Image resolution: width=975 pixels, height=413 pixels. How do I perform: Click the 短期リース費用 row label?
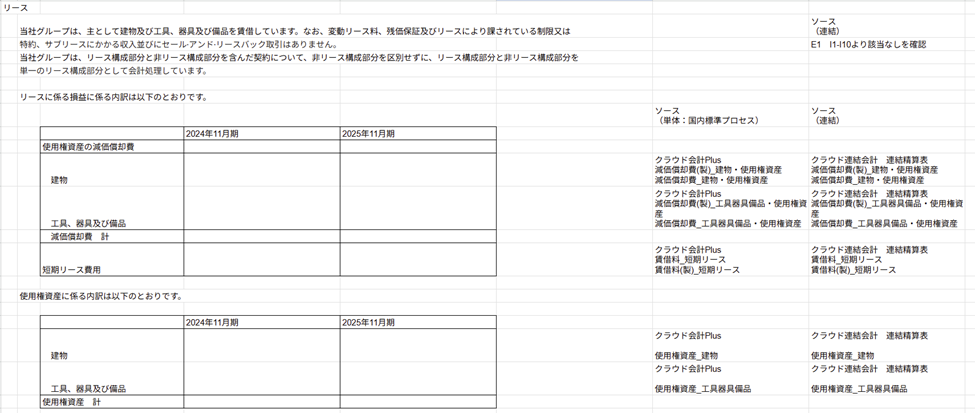[71, 270]
